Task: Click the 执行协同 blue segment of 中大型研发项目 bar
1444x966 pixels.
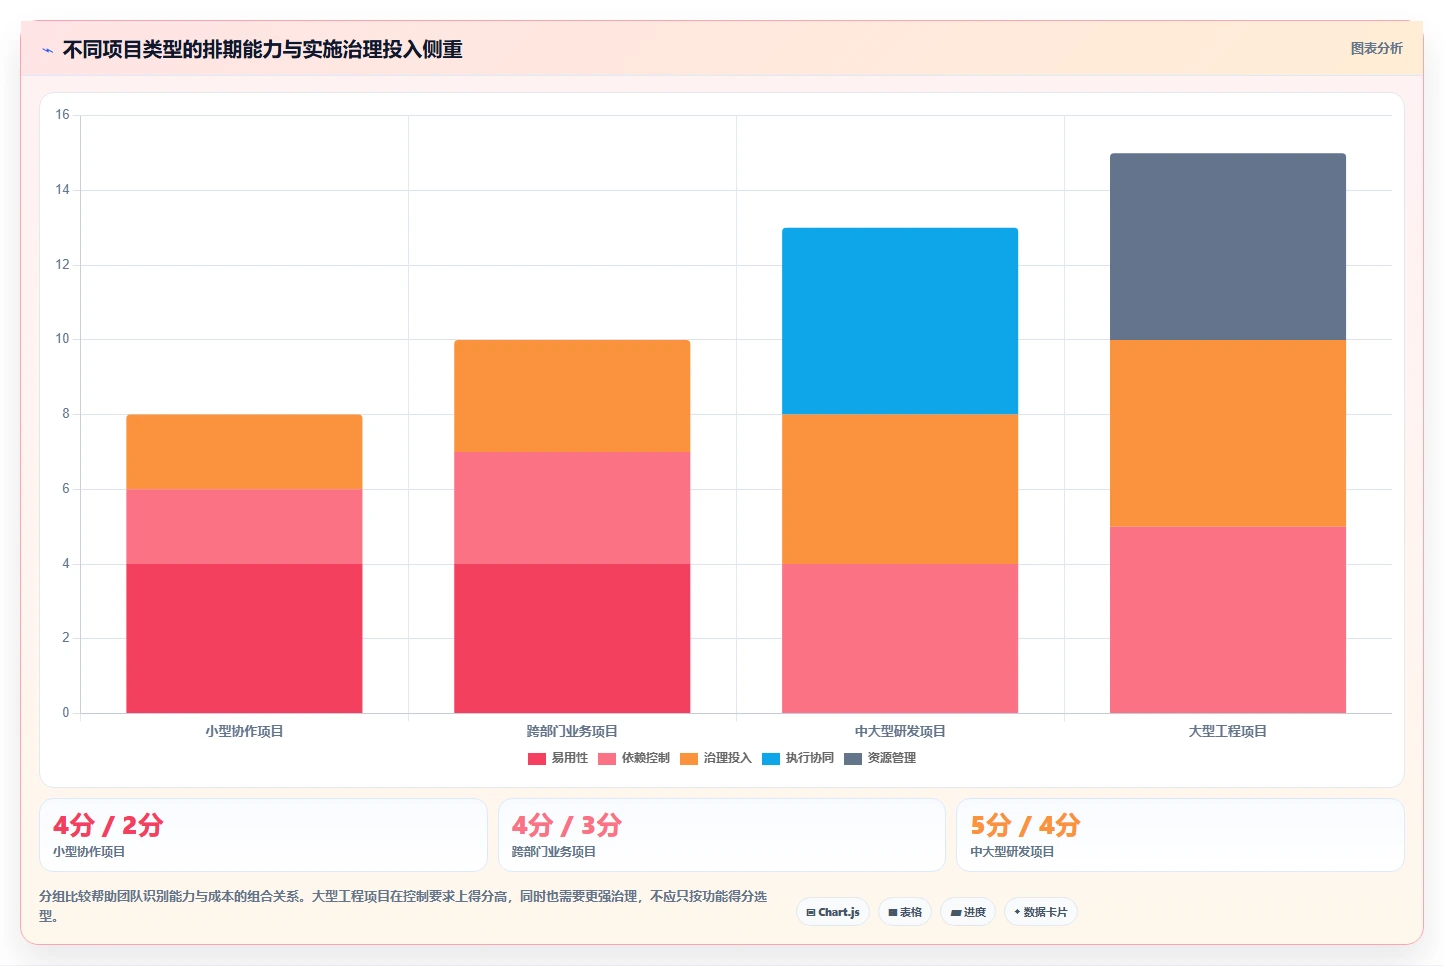Action: point(900,321)
